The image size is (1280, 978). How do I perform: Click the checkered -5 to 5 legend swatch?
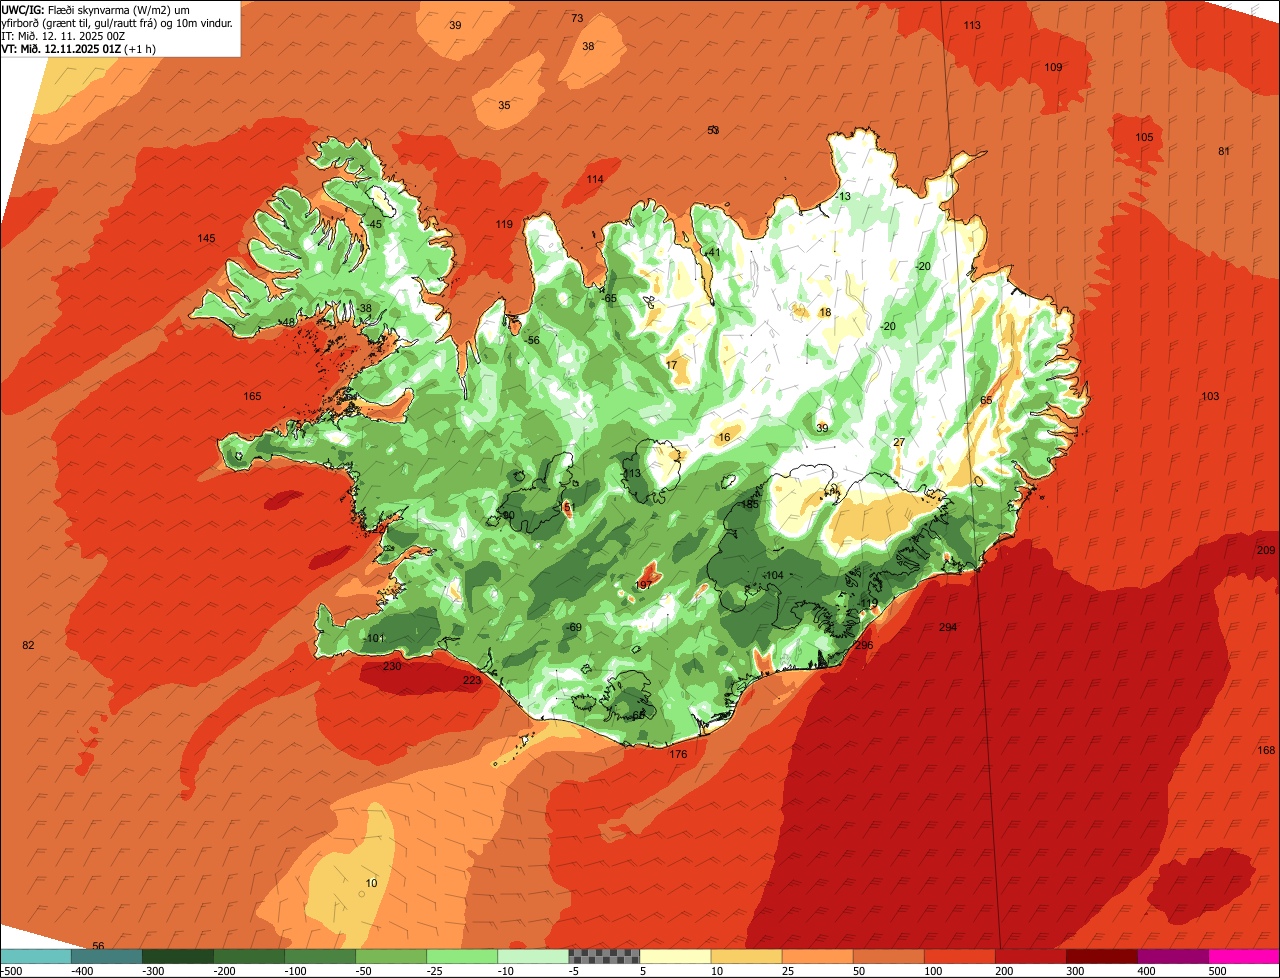(604, 956)
